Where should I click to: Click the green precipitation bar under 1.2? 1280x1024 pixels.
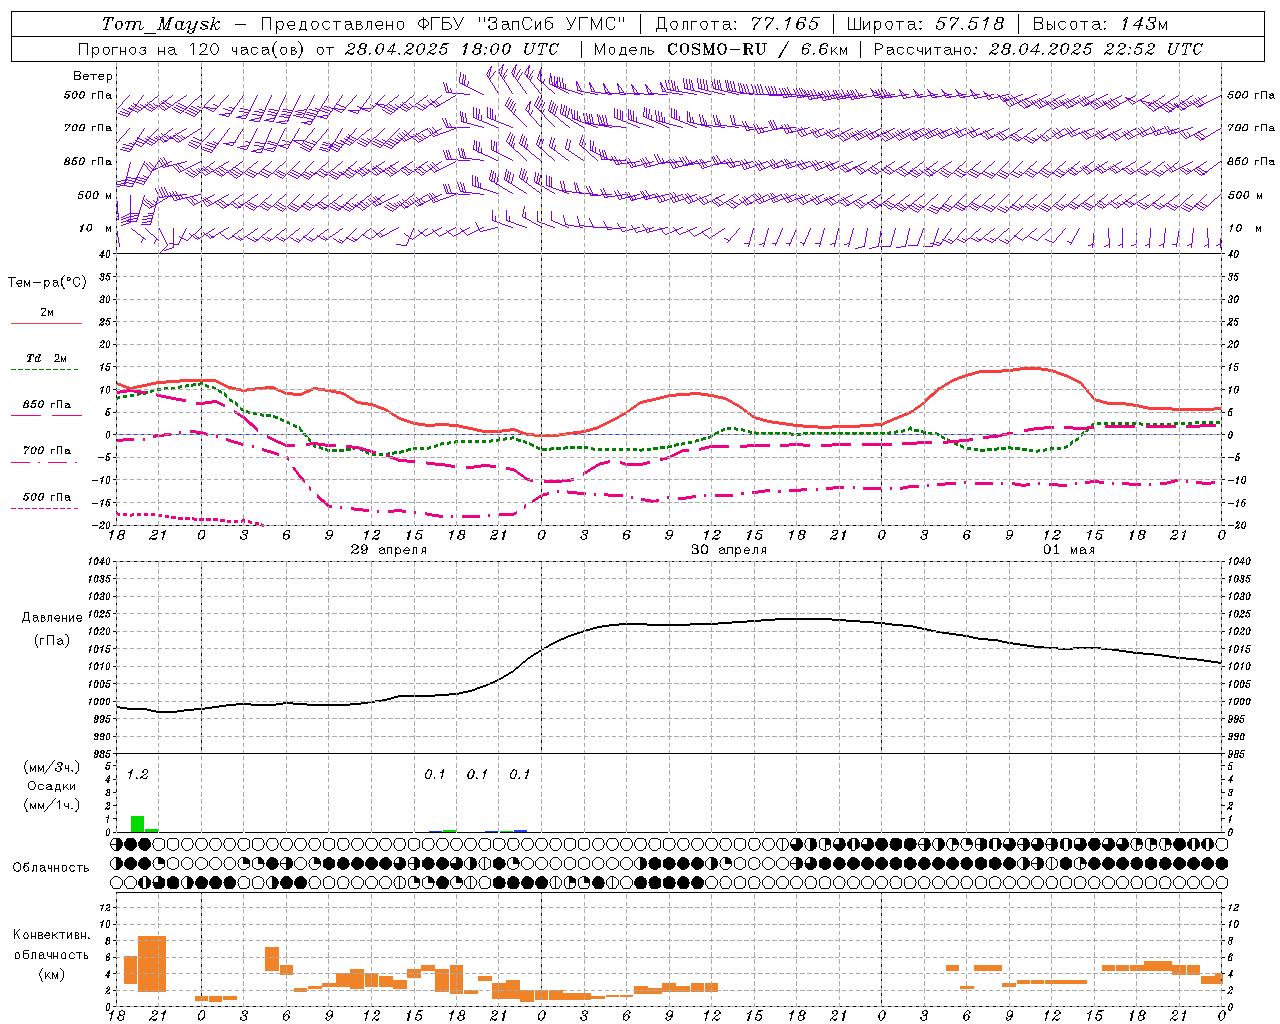click(x=137, y=824)
